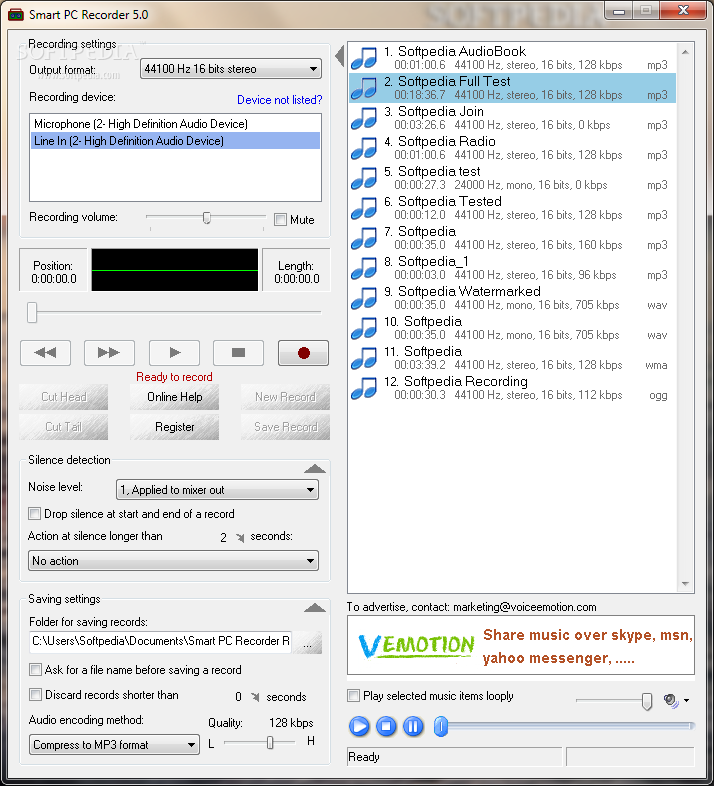The height and width of the screenshot is (786, 714).
Task: Open the No action dropdown
Action: pyautogui.click(x=173, y=560)
